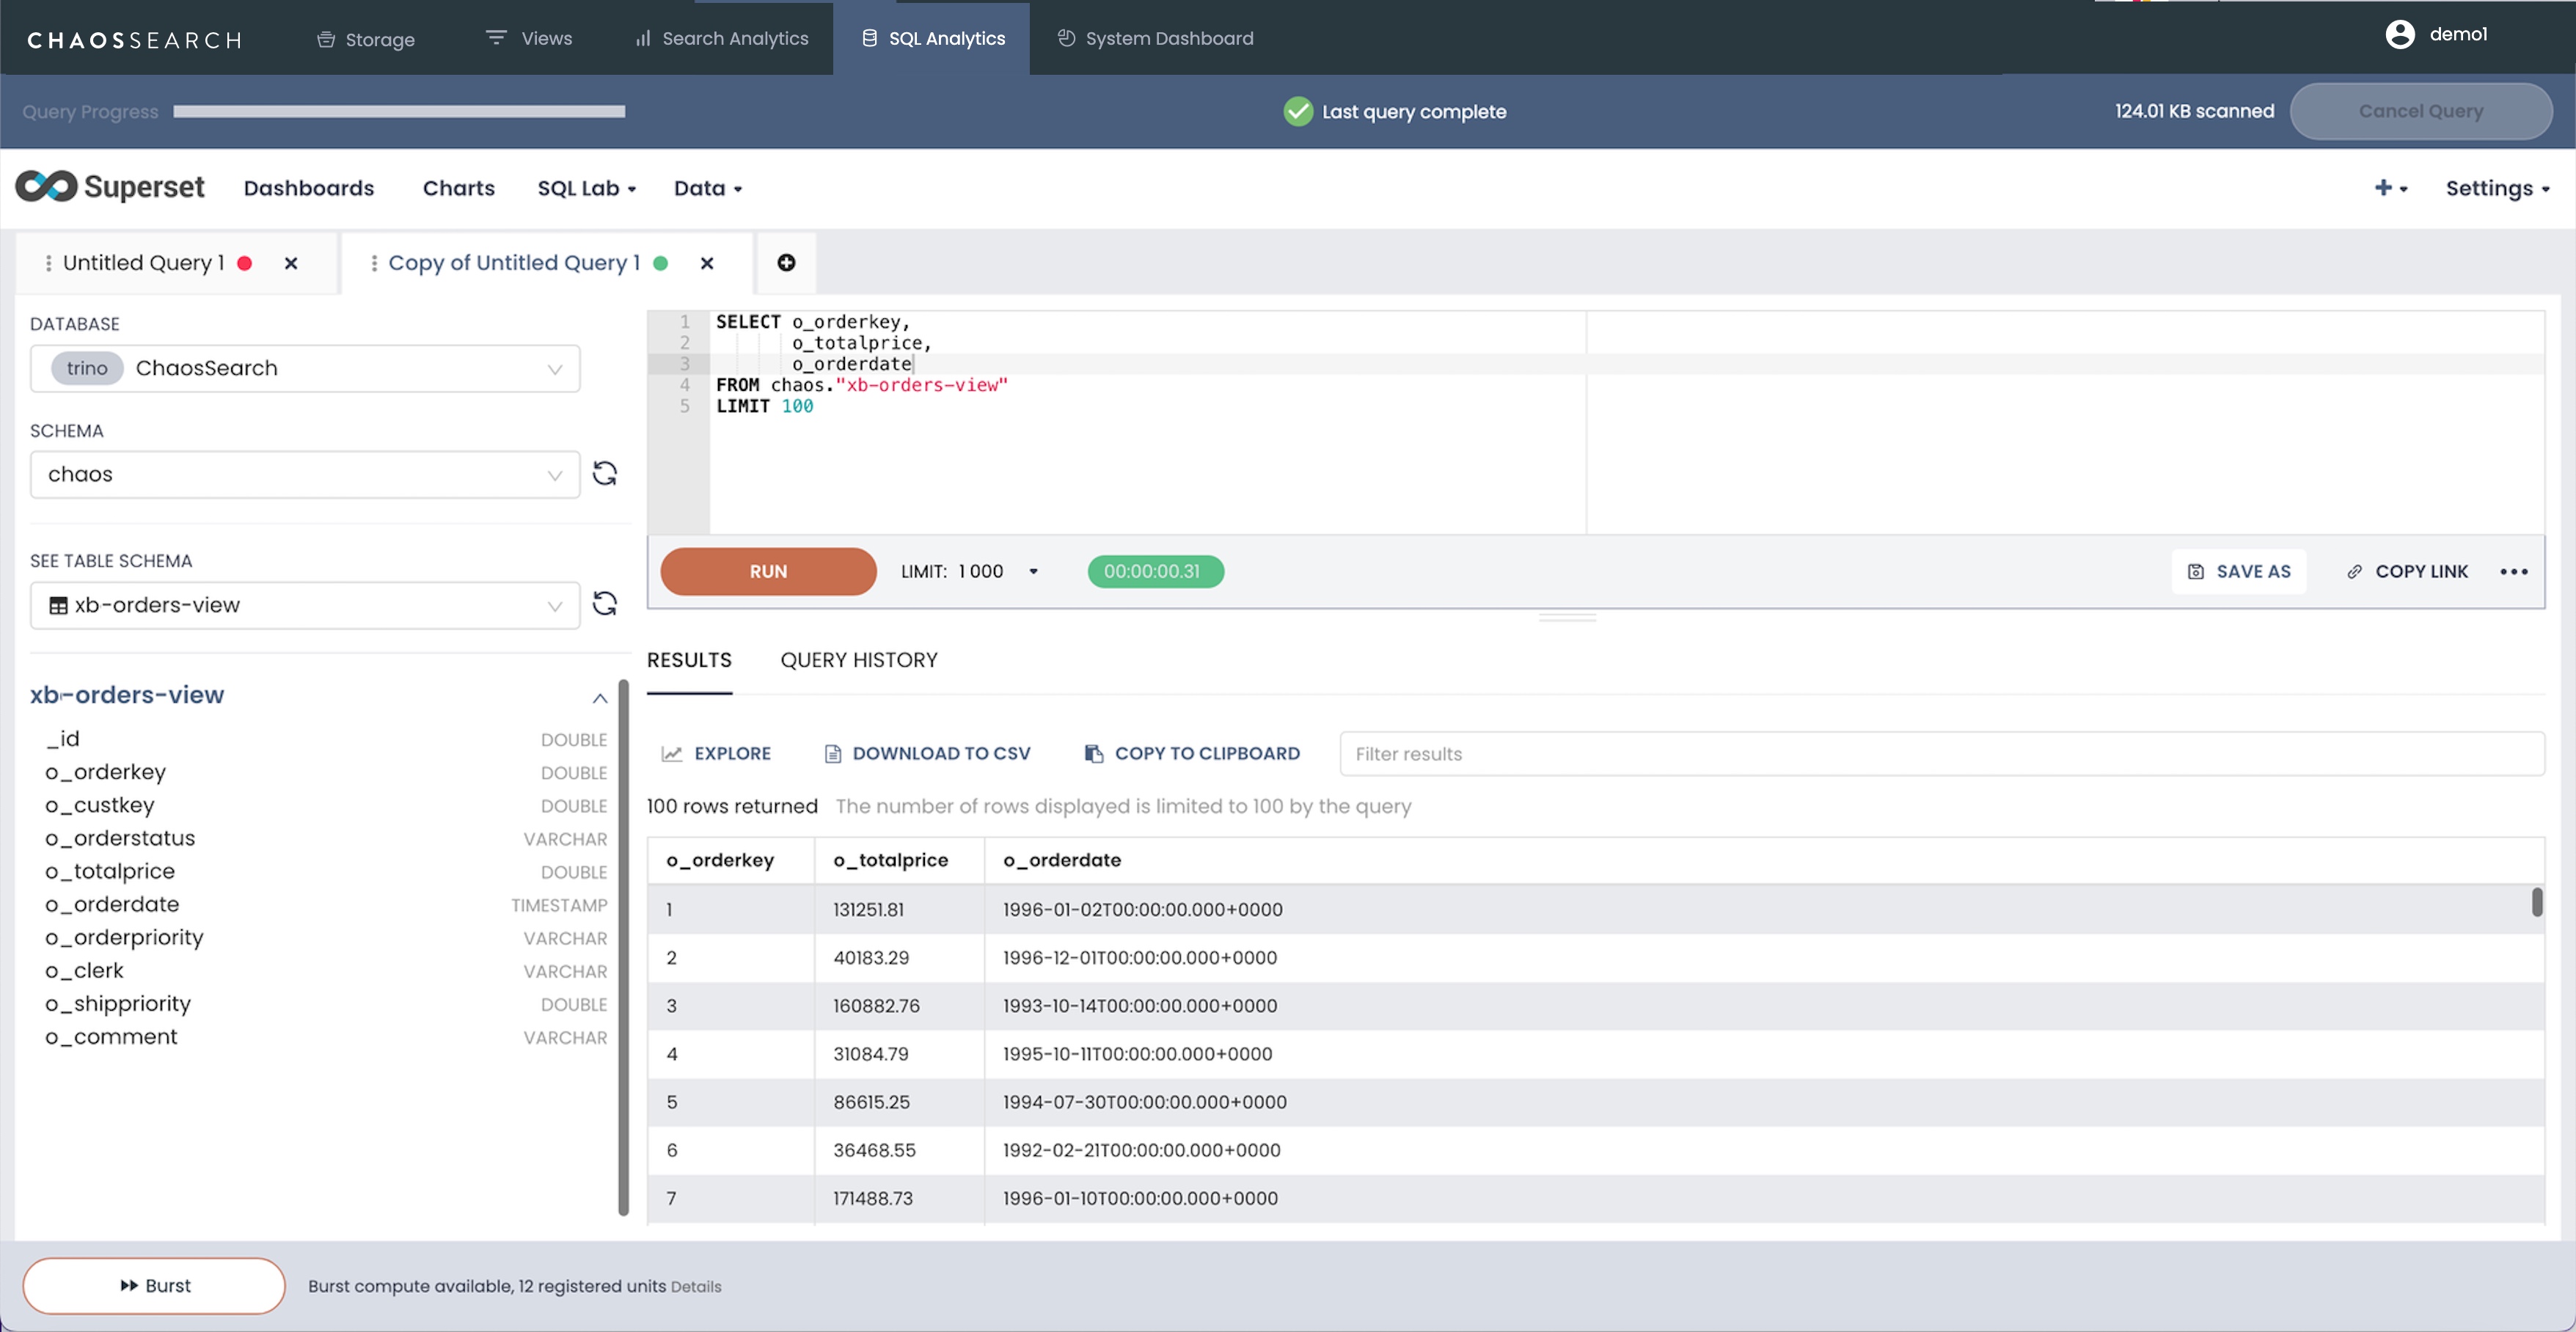The image size is (2576, 1332).
Task: Click the refresh schema icon next to chaos
Action: tap(604, 473)
